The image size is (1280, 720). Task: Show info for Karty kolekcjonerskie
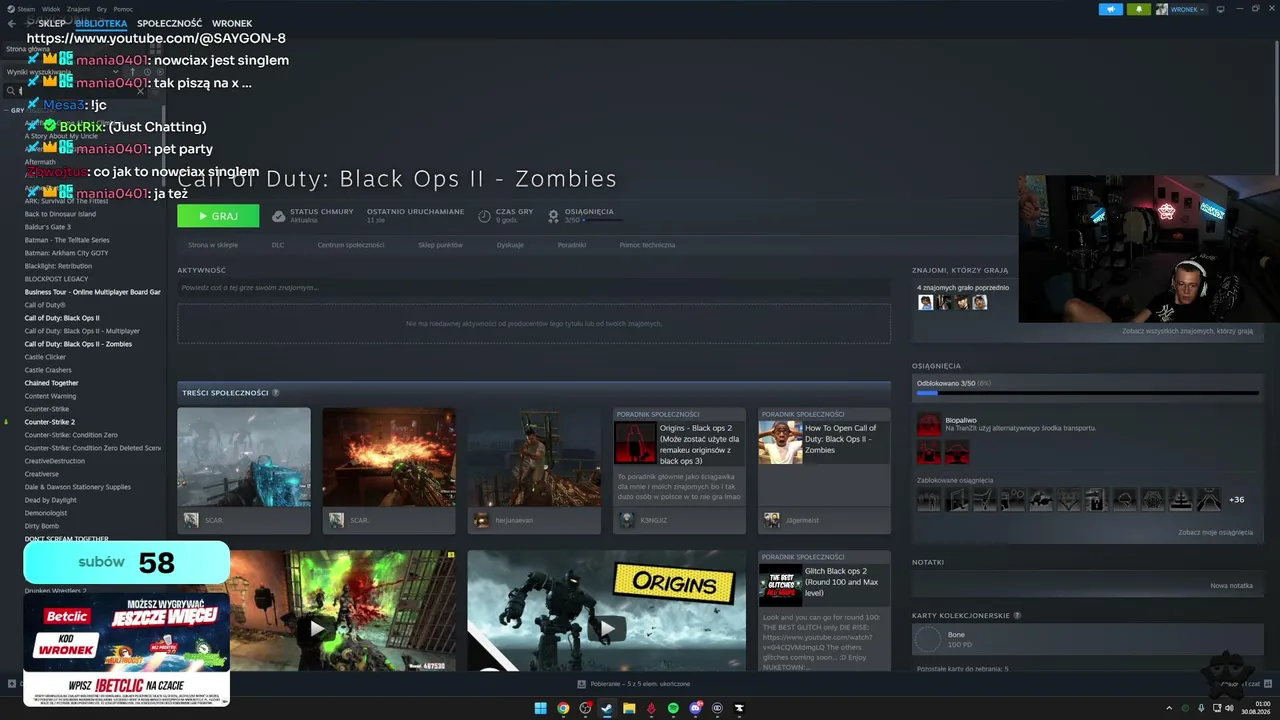tap(1017, 615)
